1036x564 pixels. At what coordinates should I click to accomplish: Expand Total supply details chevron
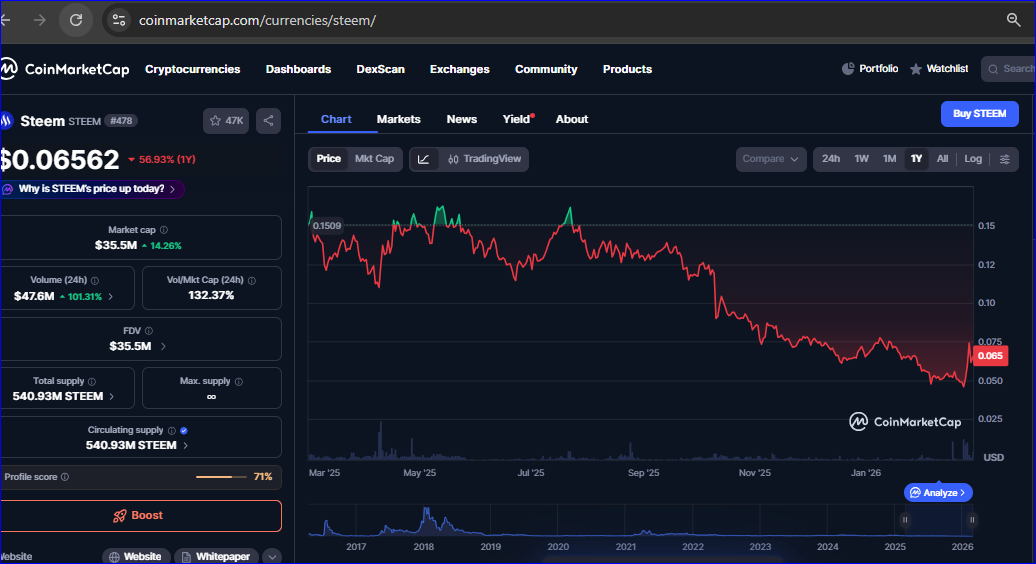[x=112, y=396]
